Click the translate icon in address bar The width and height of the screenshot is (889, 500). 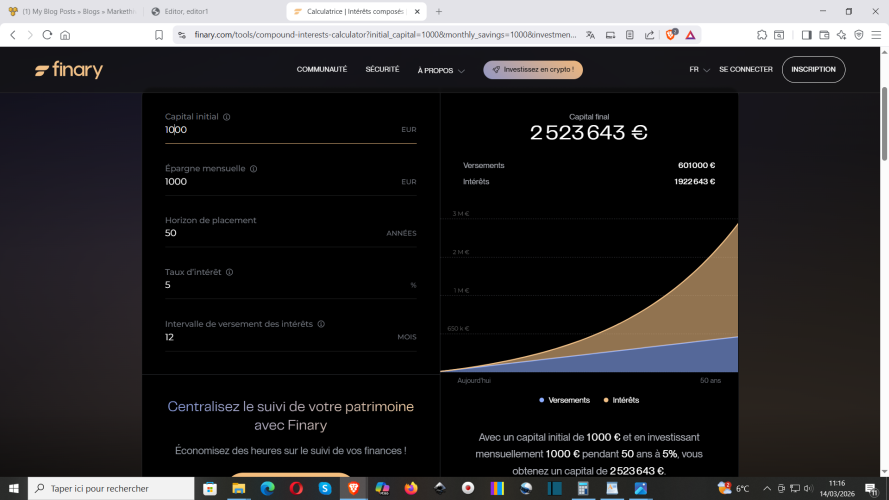coord(590,34)
